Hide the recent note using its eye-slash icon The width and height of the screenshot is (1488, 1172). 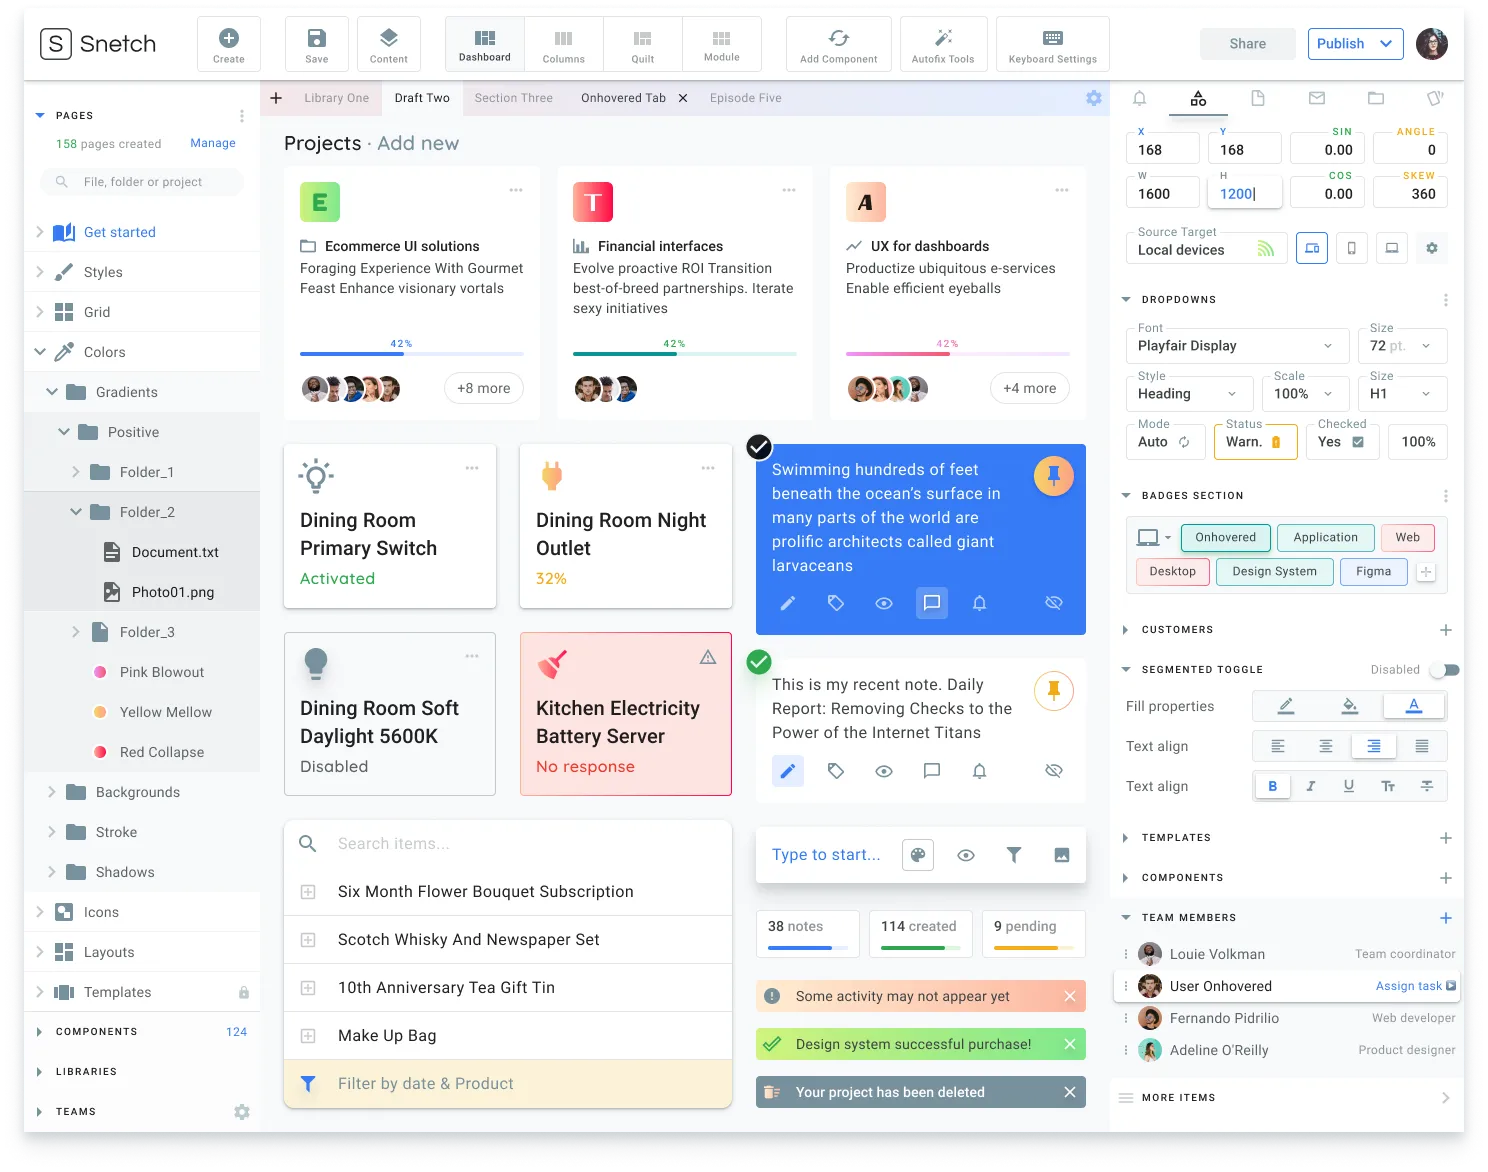click(x=1054, y=771)
